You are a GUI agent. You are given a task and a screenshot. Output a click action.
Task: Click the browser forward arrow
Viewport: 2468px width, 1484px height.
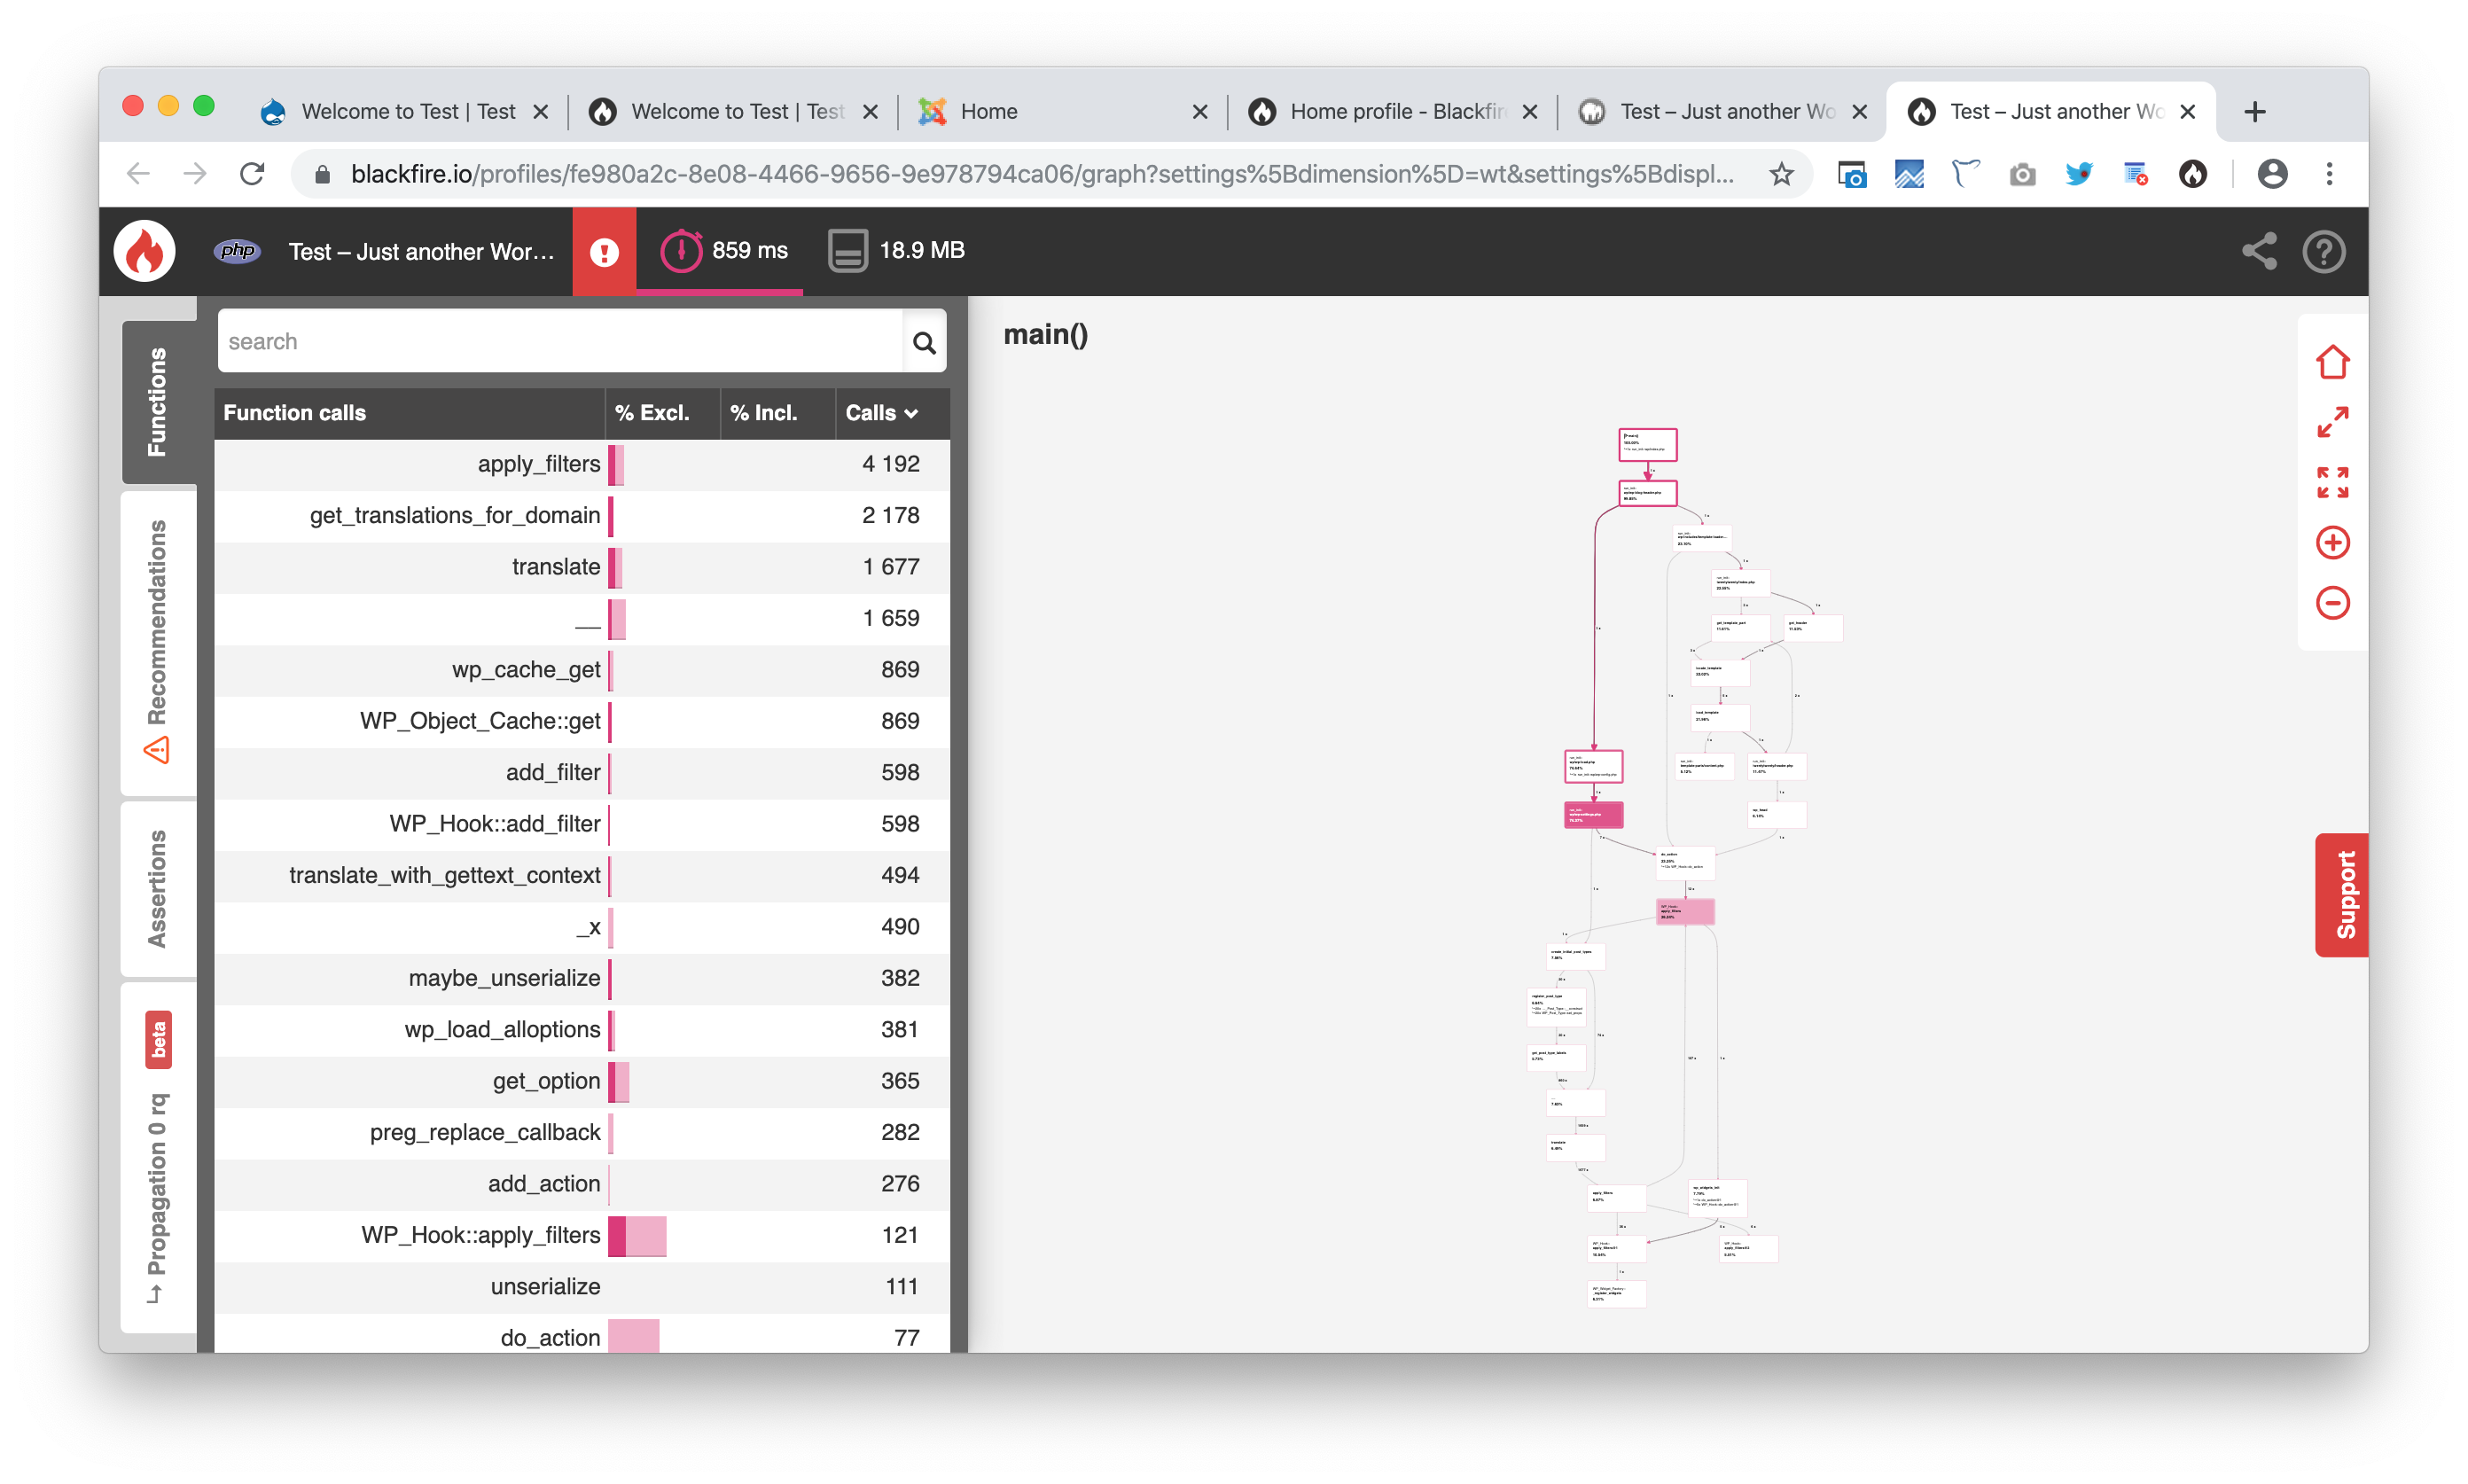coord(195,174)
